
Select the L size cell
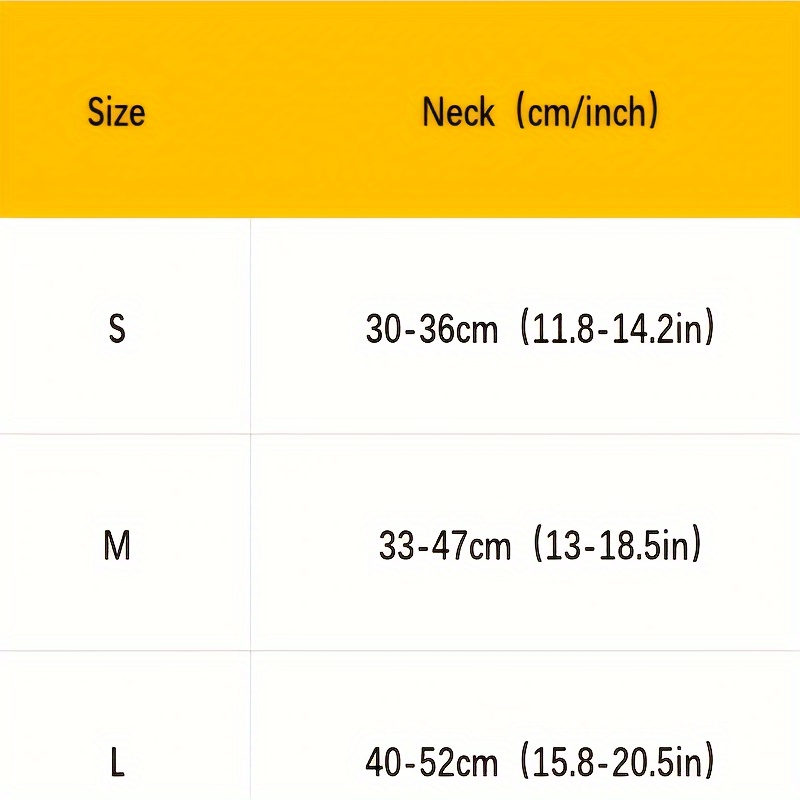[117, 764]
